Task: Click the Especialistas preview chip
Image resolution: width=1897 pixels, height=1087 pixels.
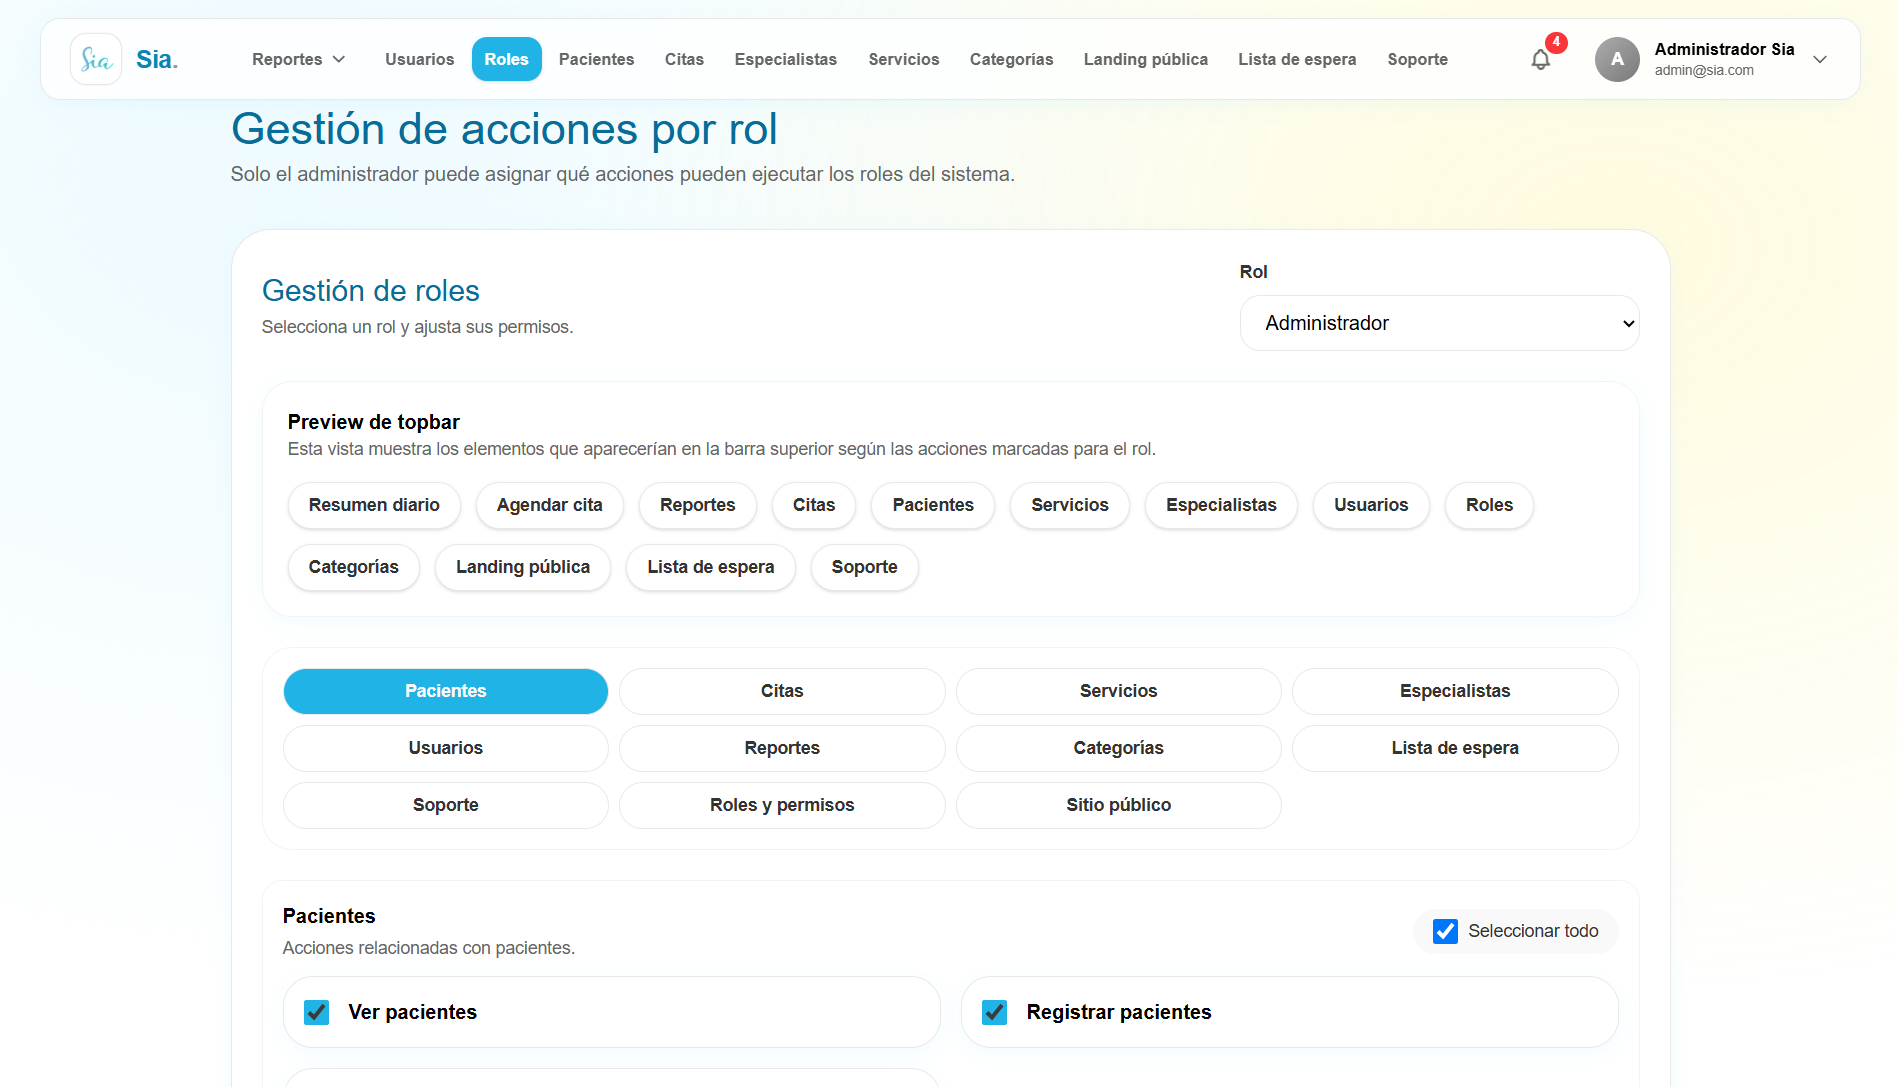Action: click(x=1221, y=505)
